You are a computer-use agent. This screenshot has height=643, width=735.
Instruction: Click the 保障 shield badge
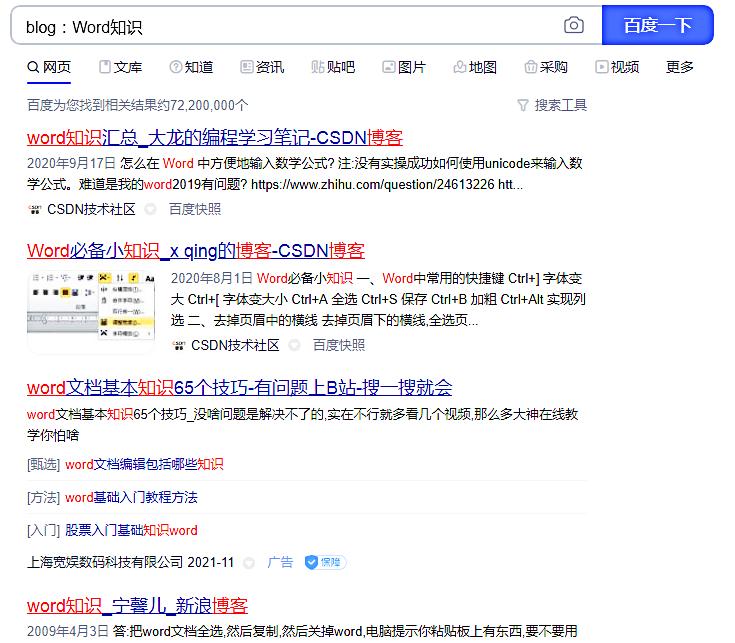point(325,562)
